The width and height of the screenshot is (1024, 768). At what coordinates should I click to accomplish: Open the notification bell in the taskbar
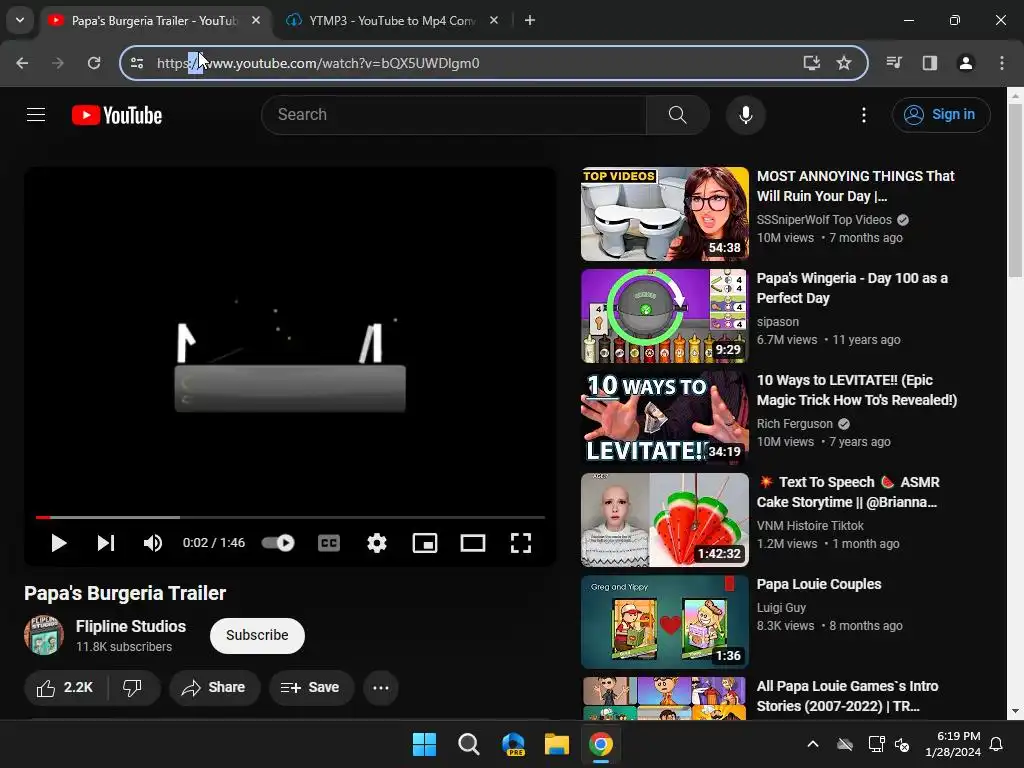[997, 744]
